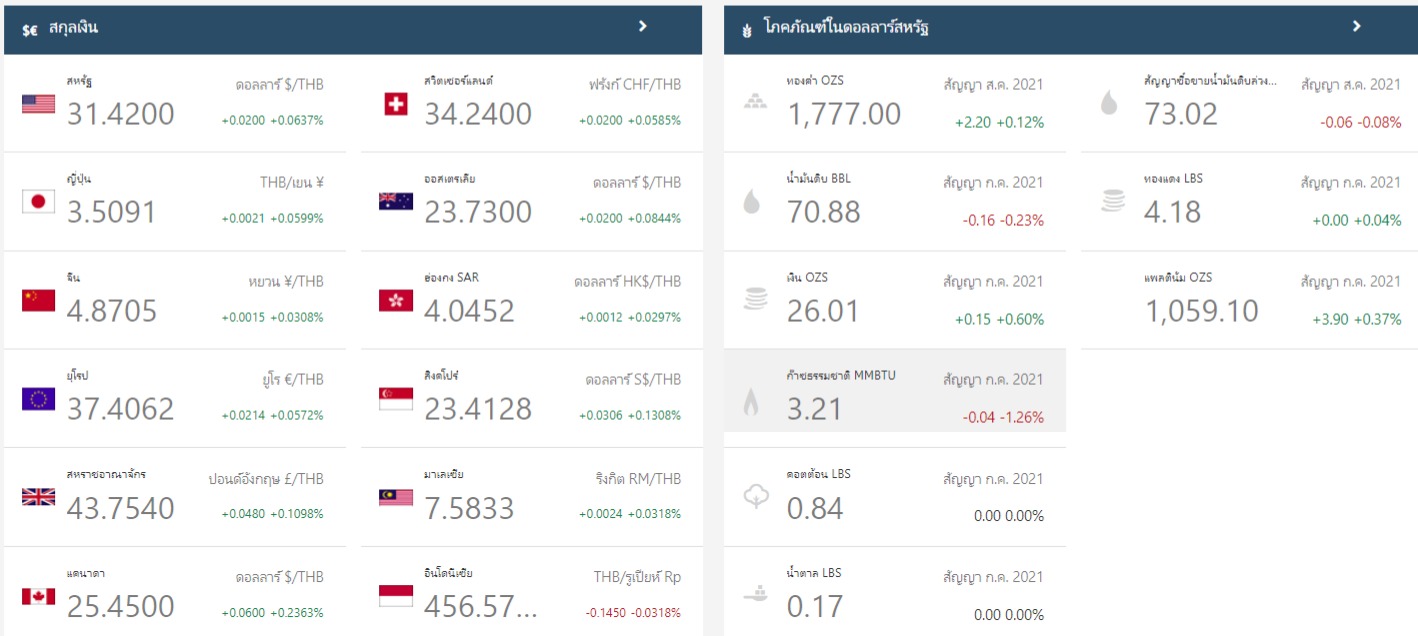The height and width of the screenshot is (636, 1418).
Task: Click the ปอนด์อังกฤษ £/THB label
Action: 266,479
